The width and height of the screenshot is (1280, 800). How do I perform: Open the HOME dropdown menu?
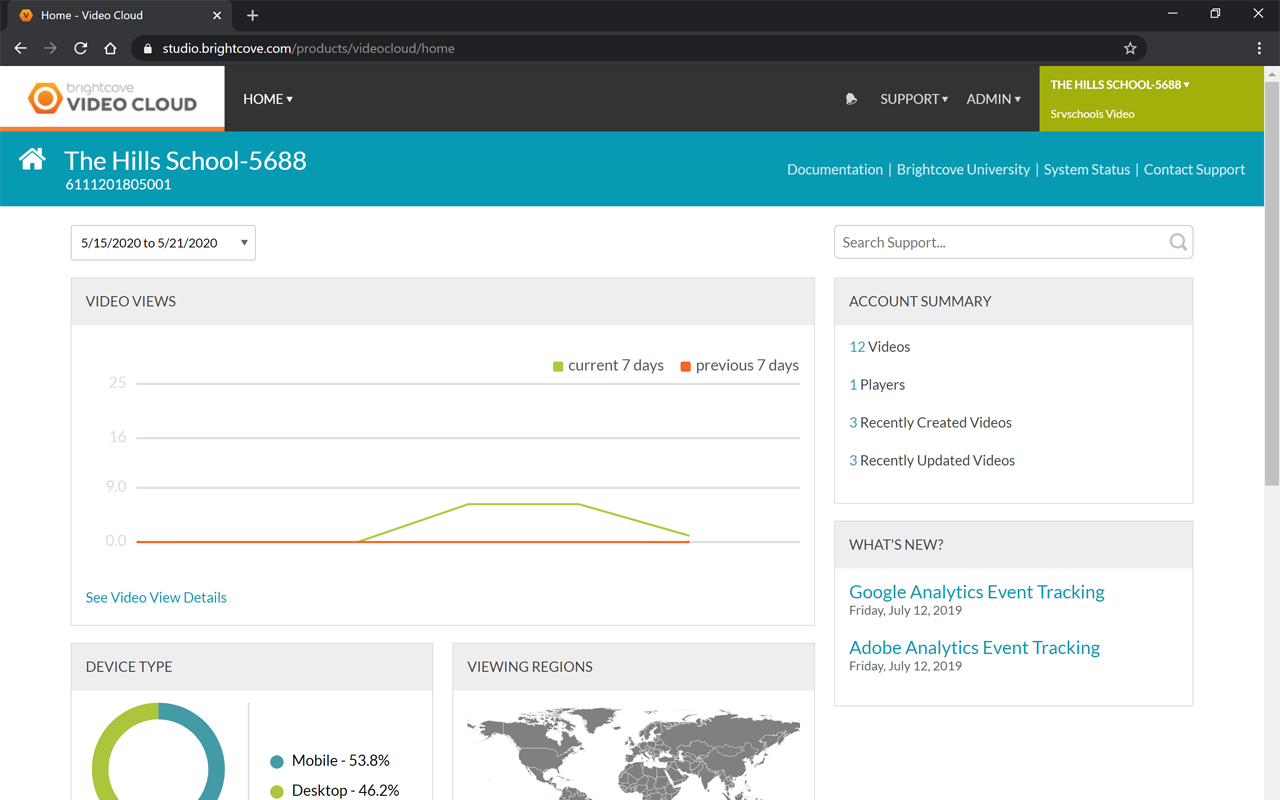268,99
